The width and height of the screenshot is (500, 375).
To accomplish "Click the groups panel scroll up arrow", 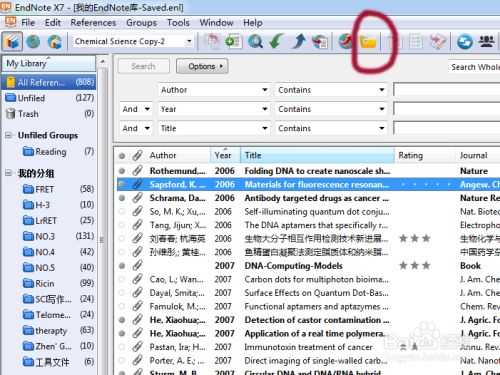I will point(103,62).
